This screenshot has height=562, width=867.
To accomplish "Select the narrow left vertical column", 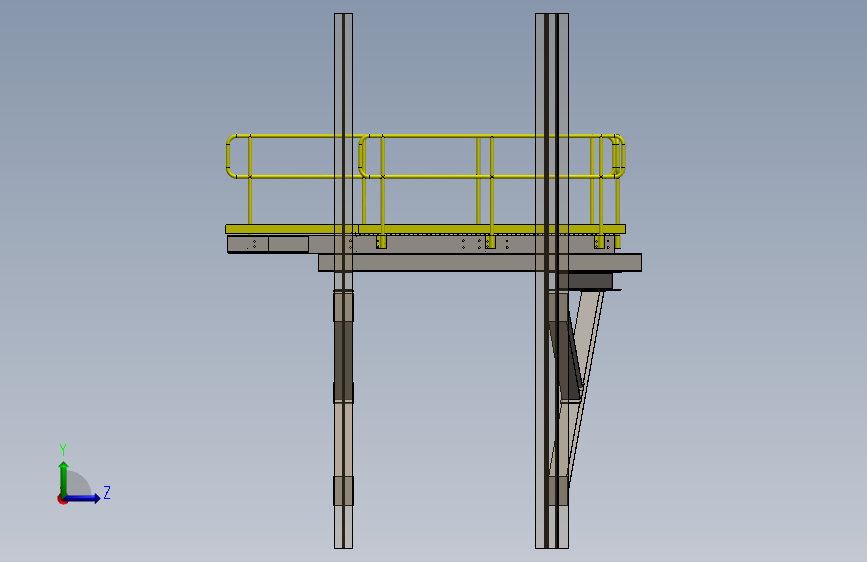I will pyautogui.click(x=343, y=281).
